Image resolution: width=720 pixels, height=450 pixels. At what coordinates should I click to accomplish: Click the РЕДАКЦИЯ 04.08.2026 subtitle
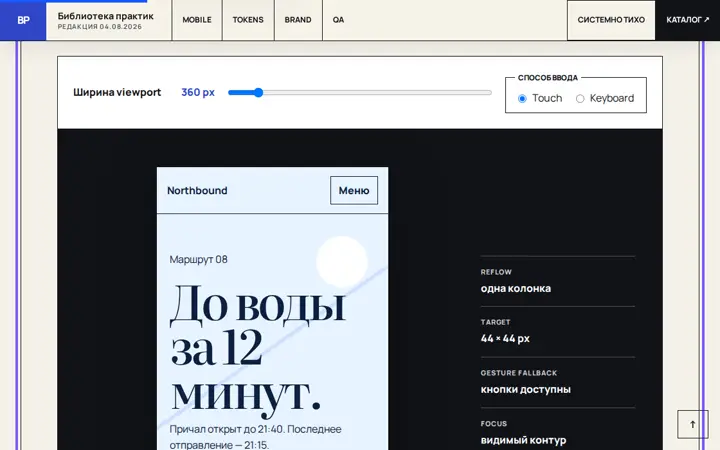pos(100,27)
